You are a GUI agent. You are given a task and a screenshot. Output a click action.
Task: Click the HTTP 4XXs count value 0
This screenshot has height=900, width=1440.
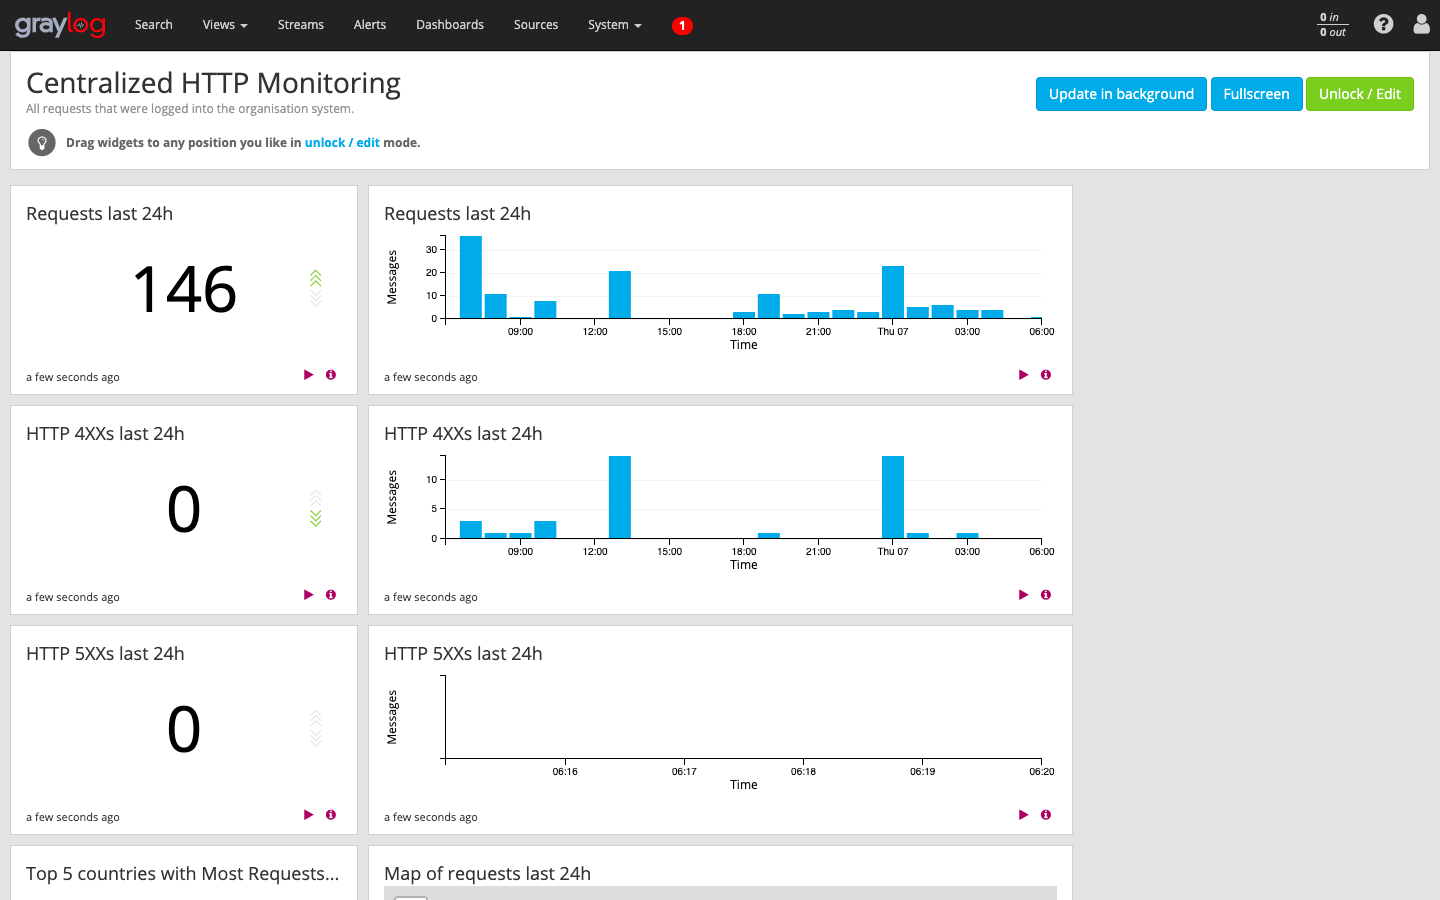pos(184,509)
